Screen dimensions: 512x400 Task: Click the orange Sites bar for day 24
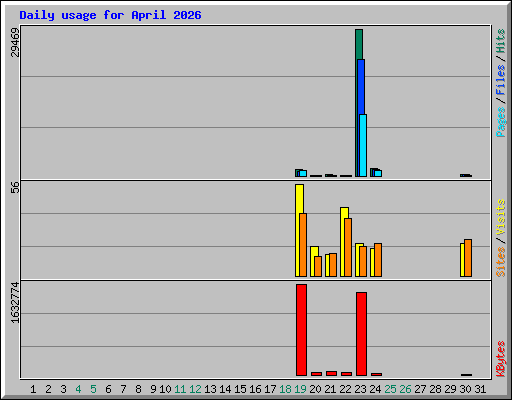(378, 260)
